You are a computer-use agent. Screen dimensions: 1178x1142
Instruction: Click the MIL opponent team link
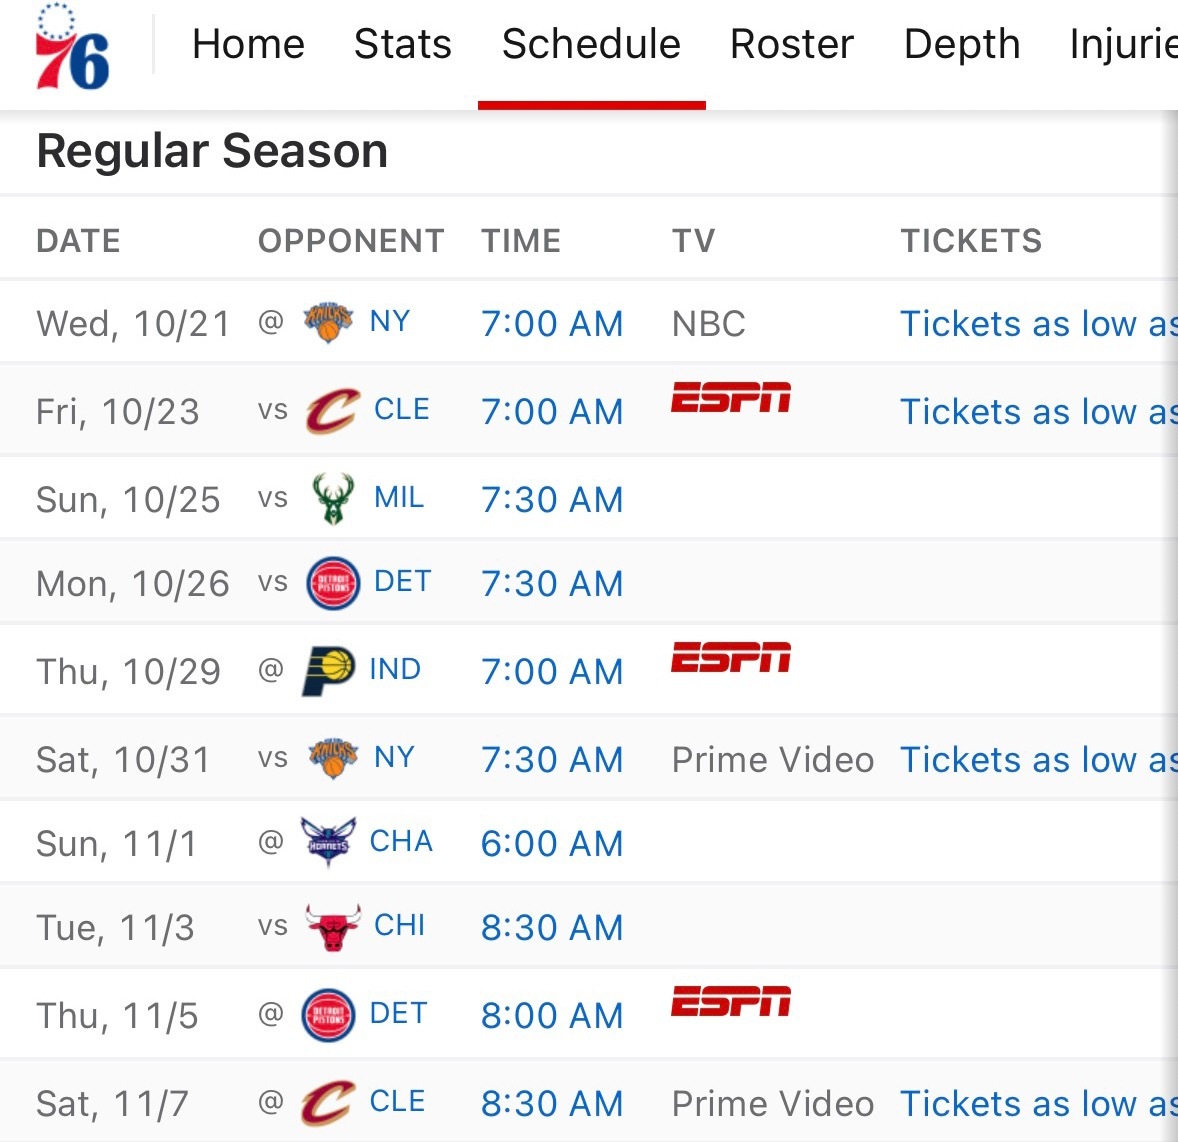pyautogui.click(x=399, y=497)
